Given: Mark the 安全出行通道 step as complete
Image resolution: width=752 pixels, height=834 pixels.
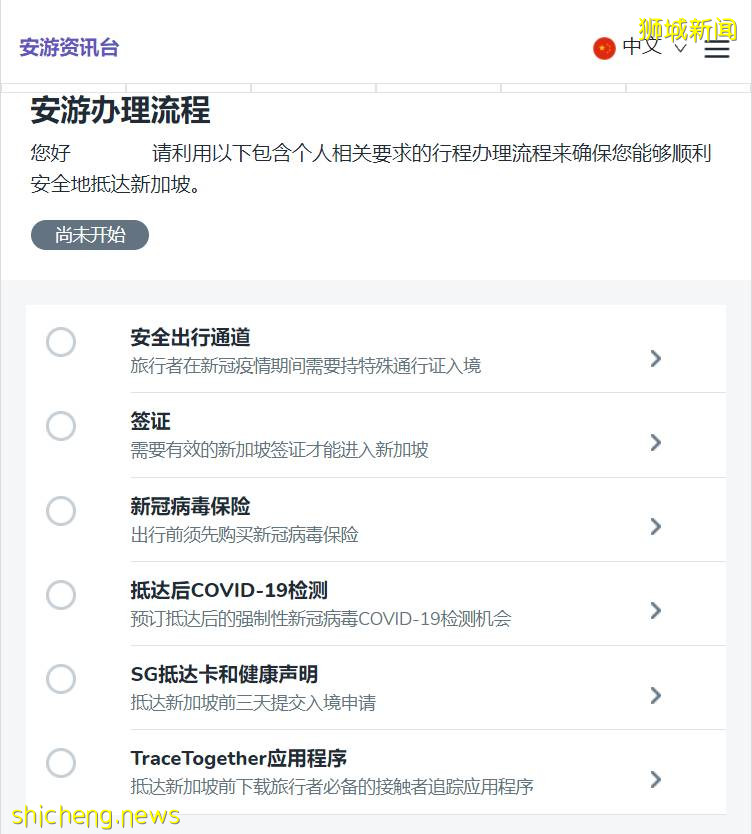Looking at the screenshot, I should click(61, 342).
